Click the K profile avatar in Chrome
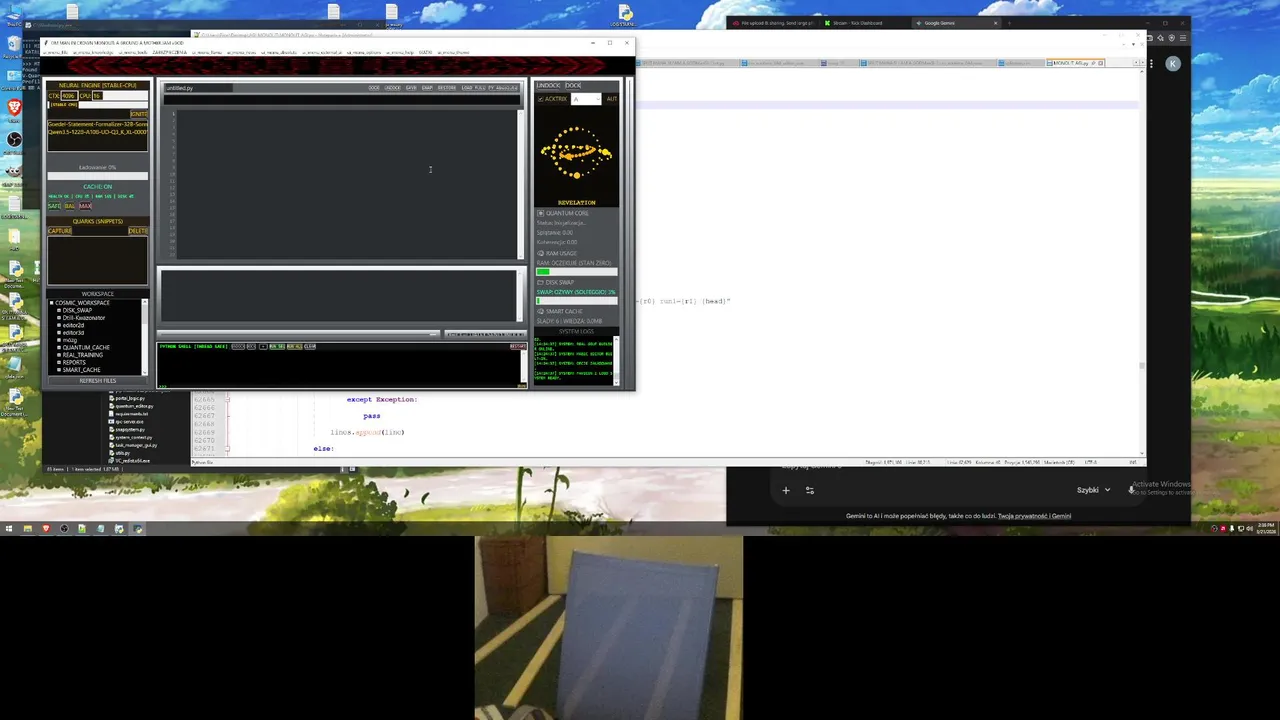Image resolution: width=1280 pixels, height=720 pixels. point(1173,63)
